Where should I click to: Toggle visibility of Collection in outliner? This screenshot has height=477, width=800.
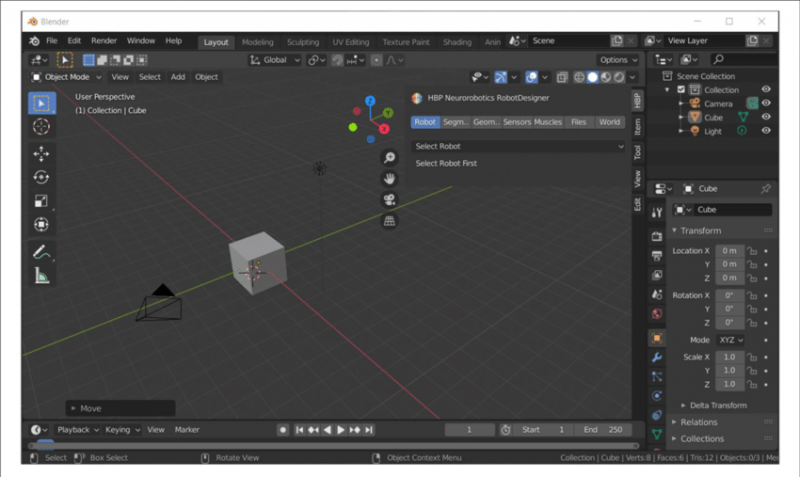[766, 89]
